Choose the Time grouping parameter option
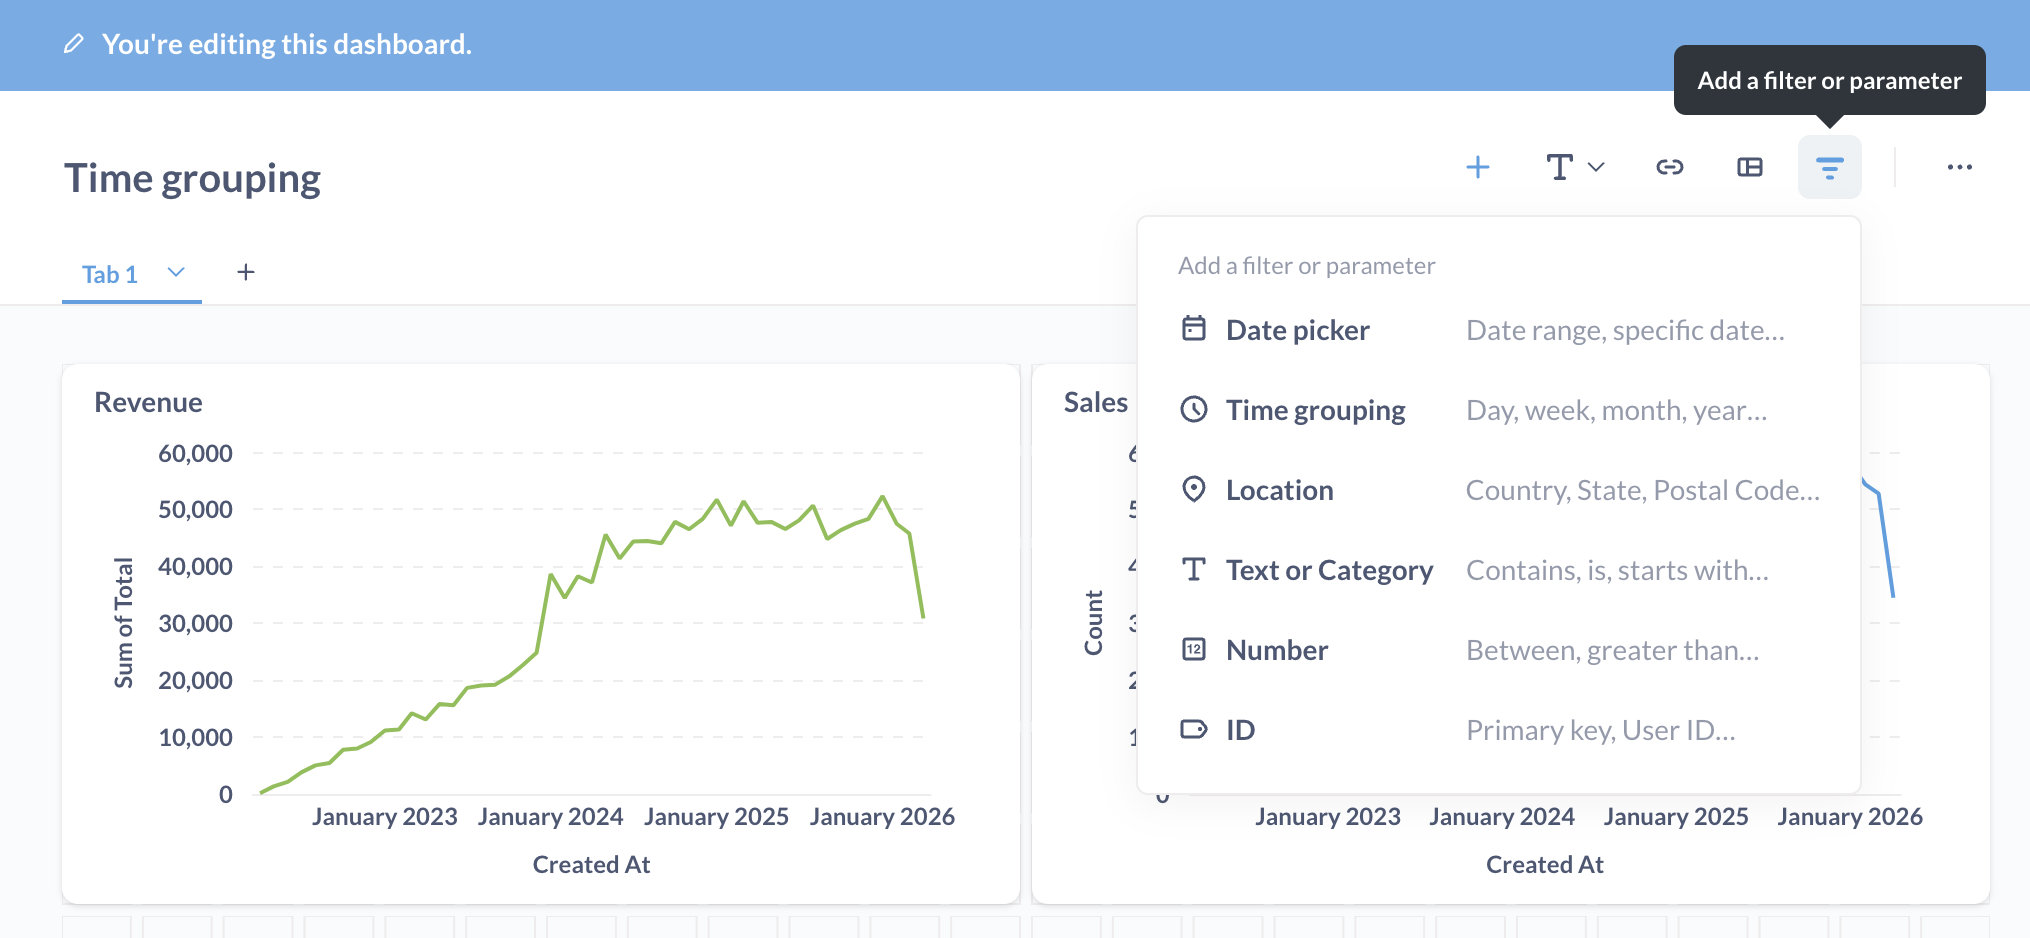 pyautogui.click(x=1315, y=410)
